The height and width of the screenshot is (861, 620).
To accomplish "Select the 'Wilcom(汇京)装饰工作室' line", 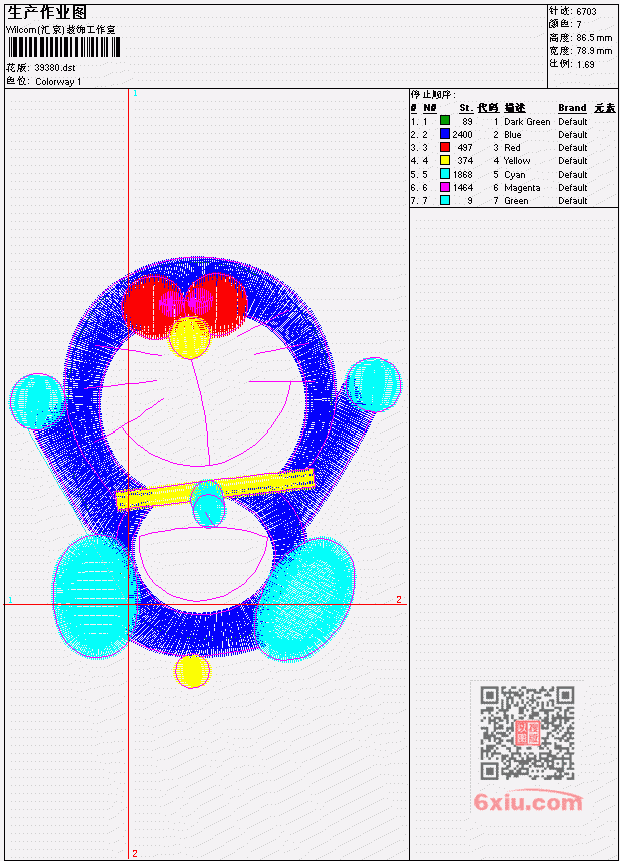I will (x=60, y=30).
